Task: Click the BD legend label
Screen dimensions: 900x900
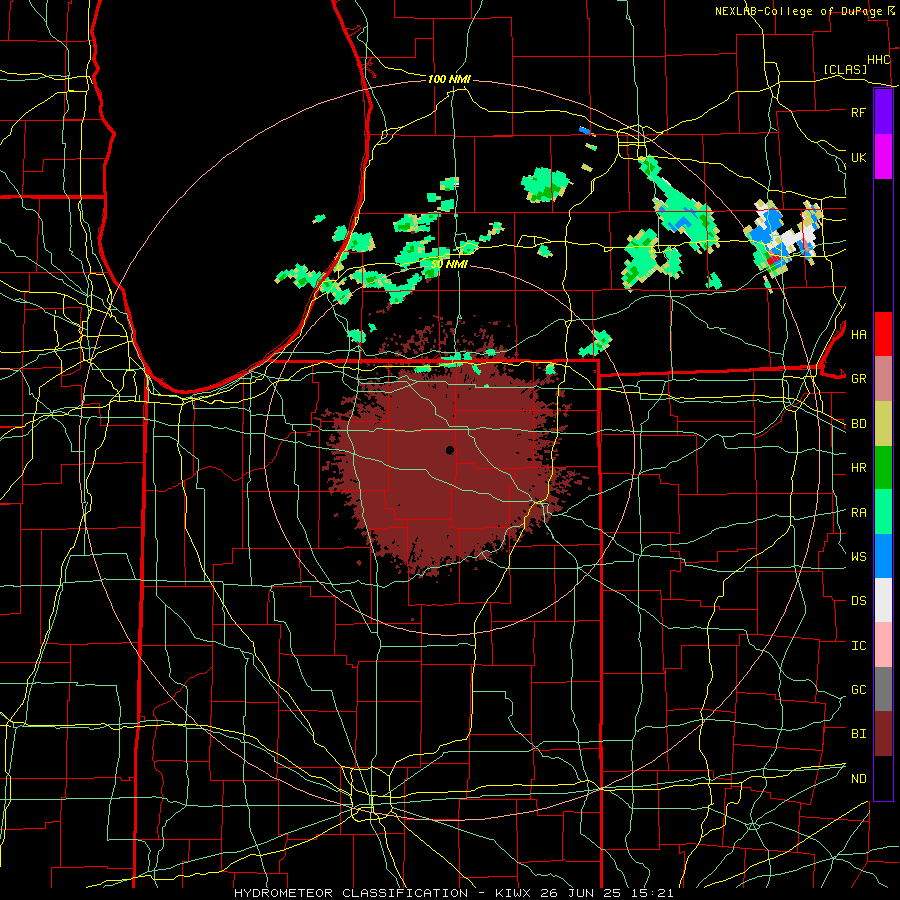Action: pos(858,424)
